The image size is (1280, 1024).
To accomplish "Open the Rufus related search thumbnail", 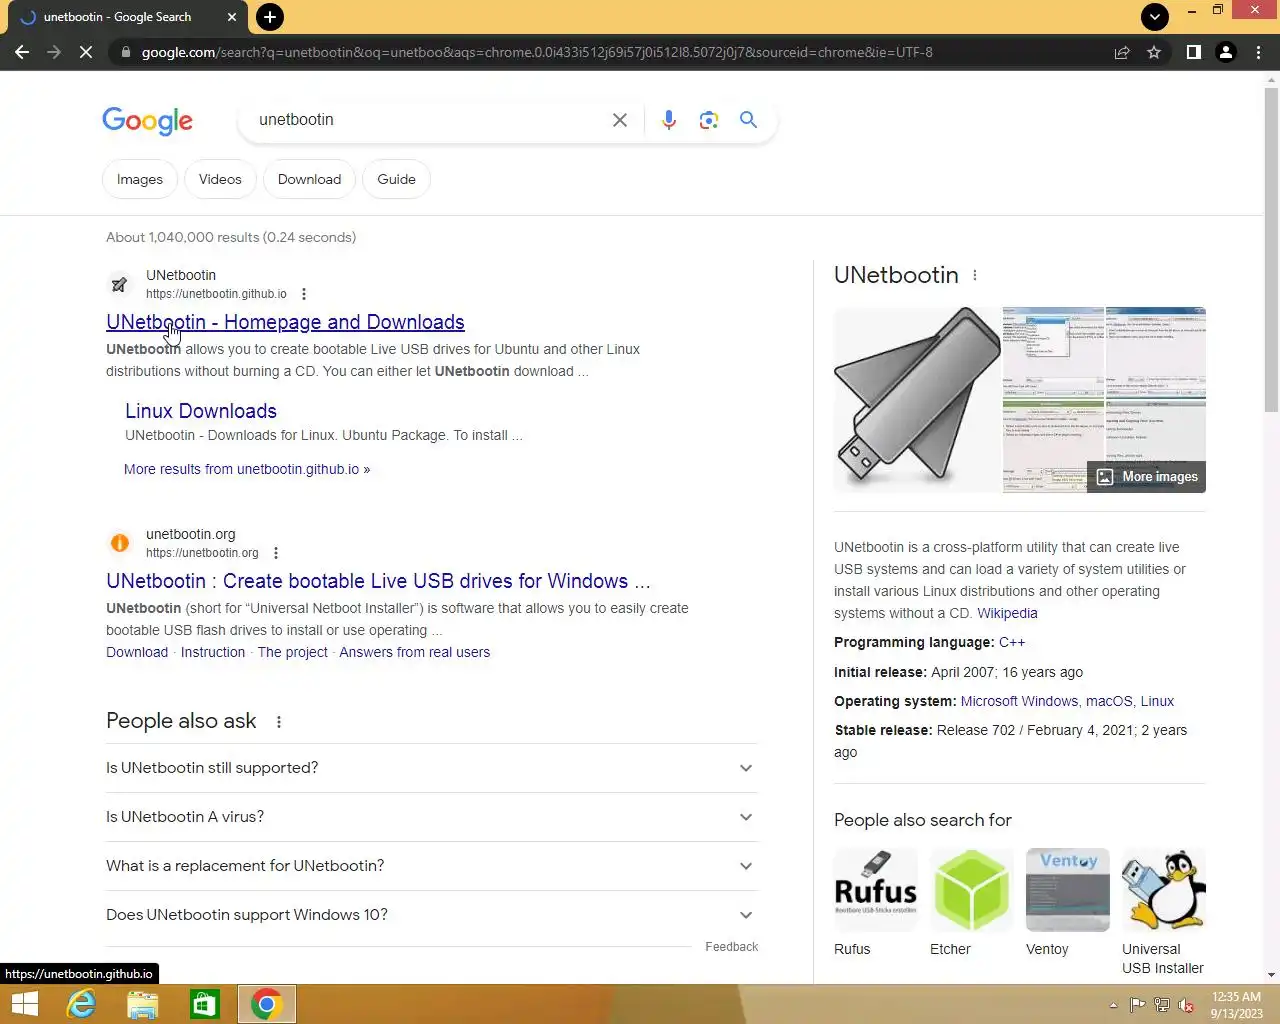I will point(876,890).
